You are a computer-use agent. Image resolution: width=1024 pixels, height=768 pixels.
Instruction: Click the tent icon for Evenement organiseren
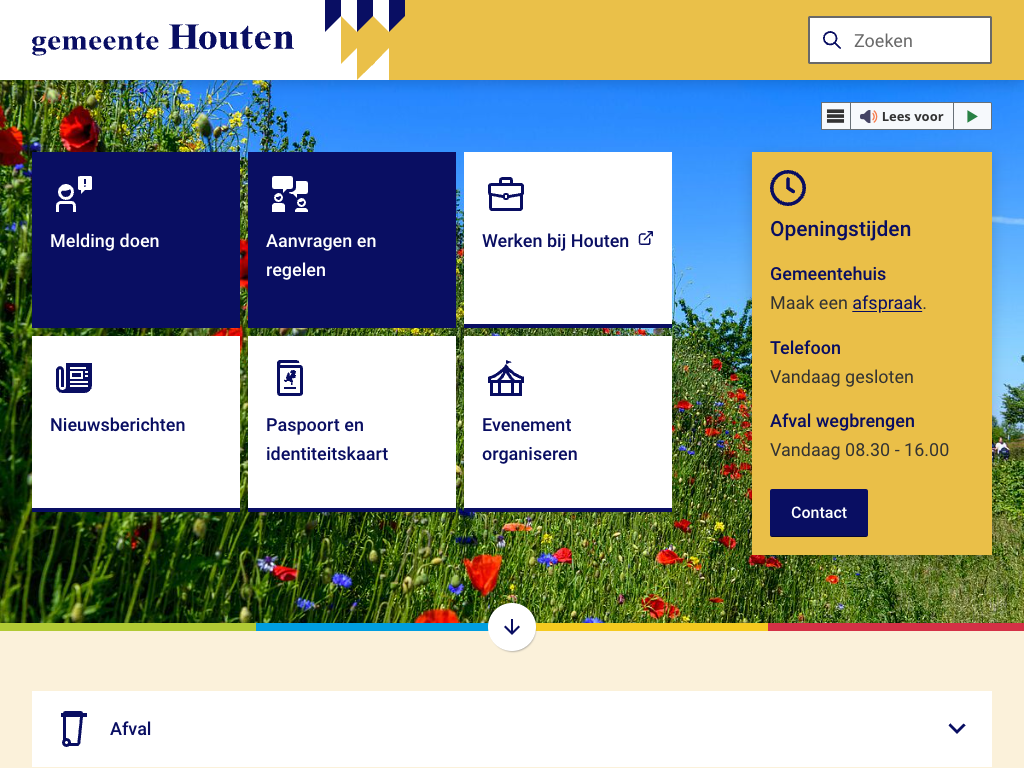506,378
